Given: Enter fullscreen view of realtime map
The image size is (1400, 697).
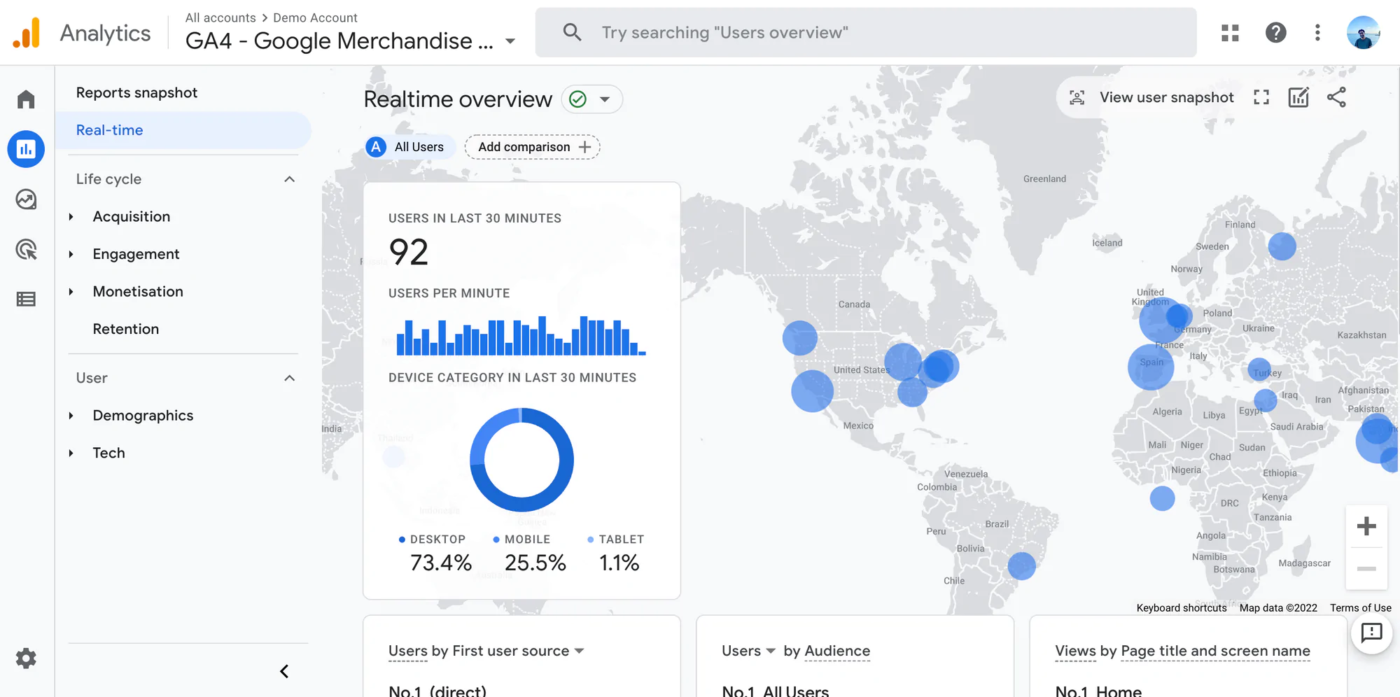Looking at the screenshot, I should (1261, 97).
